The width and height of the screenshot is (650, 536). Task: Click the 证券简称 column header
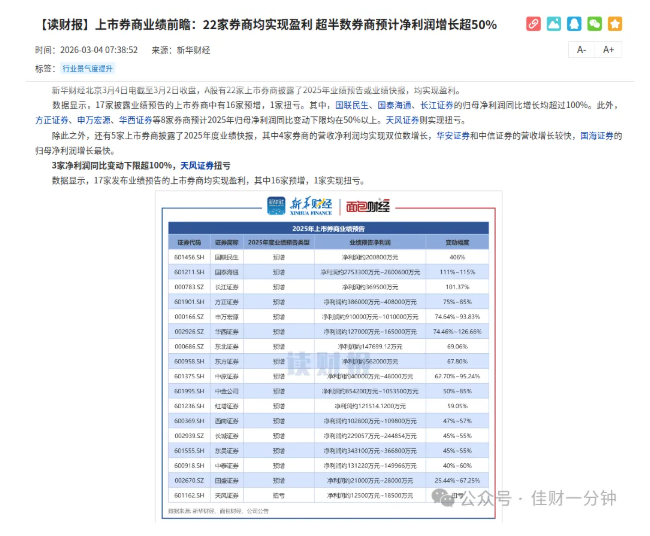click(227, 242)
